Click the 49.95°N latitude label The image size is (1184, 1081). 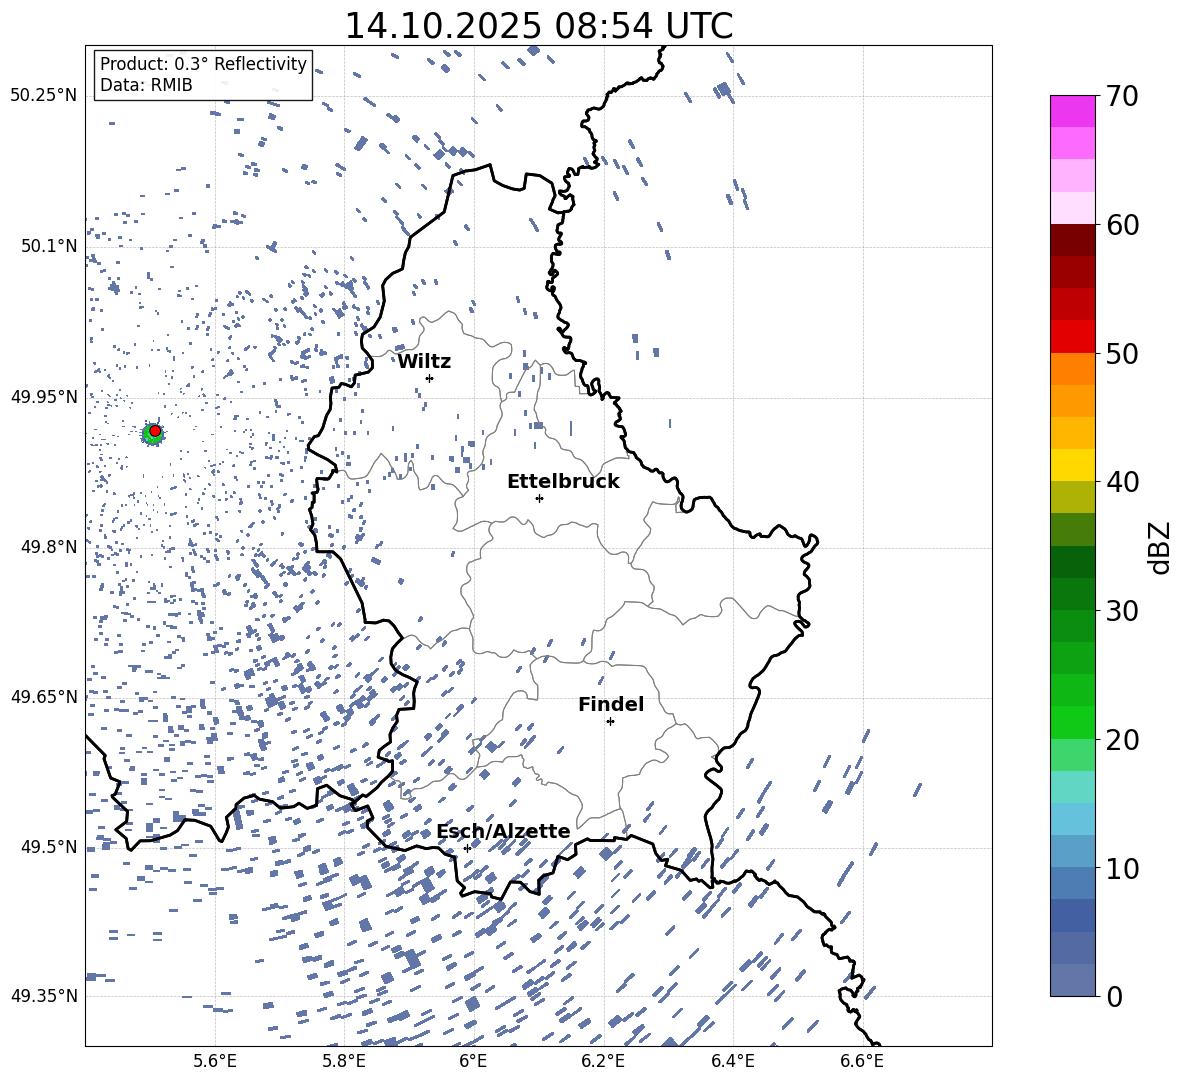[x=44, y=396]
